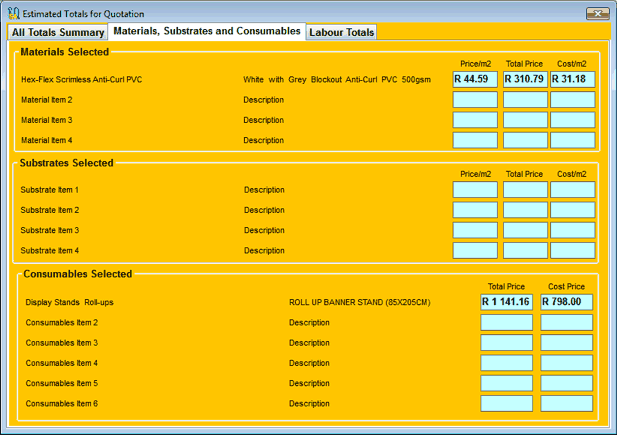This screenshot has height=435, width=617.
Task: Switch to the All Totals Summary tab
Action: [x=57, y=32]
